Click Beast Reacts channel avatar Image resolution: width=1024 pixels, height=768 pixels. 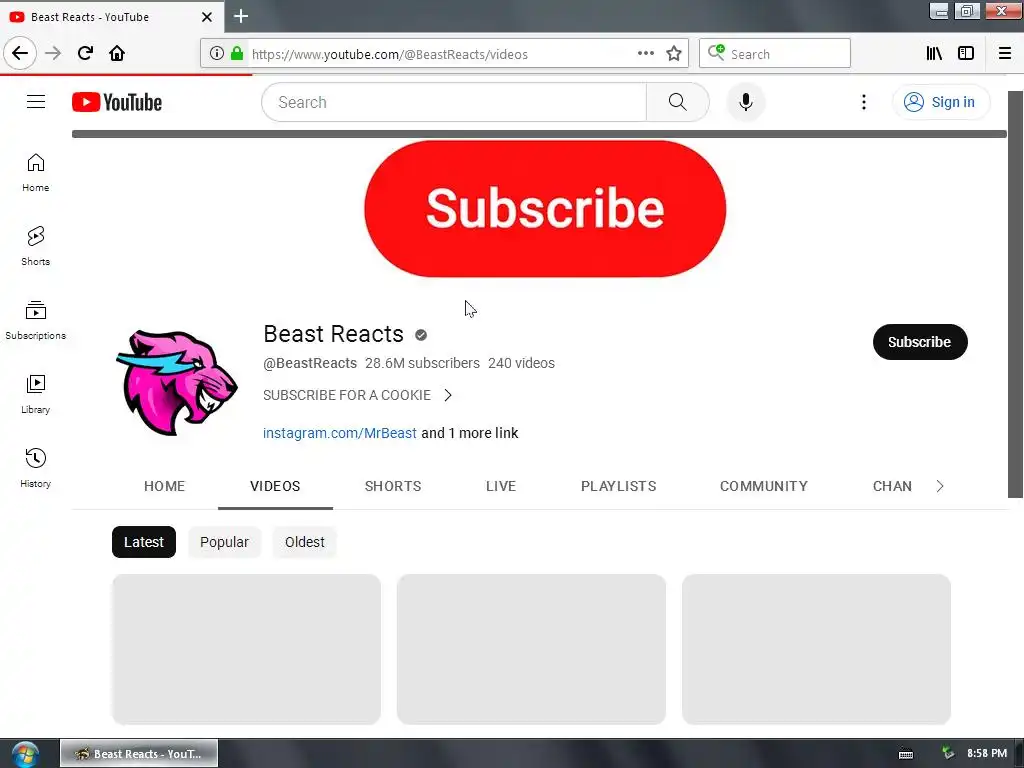click(177, 383)
